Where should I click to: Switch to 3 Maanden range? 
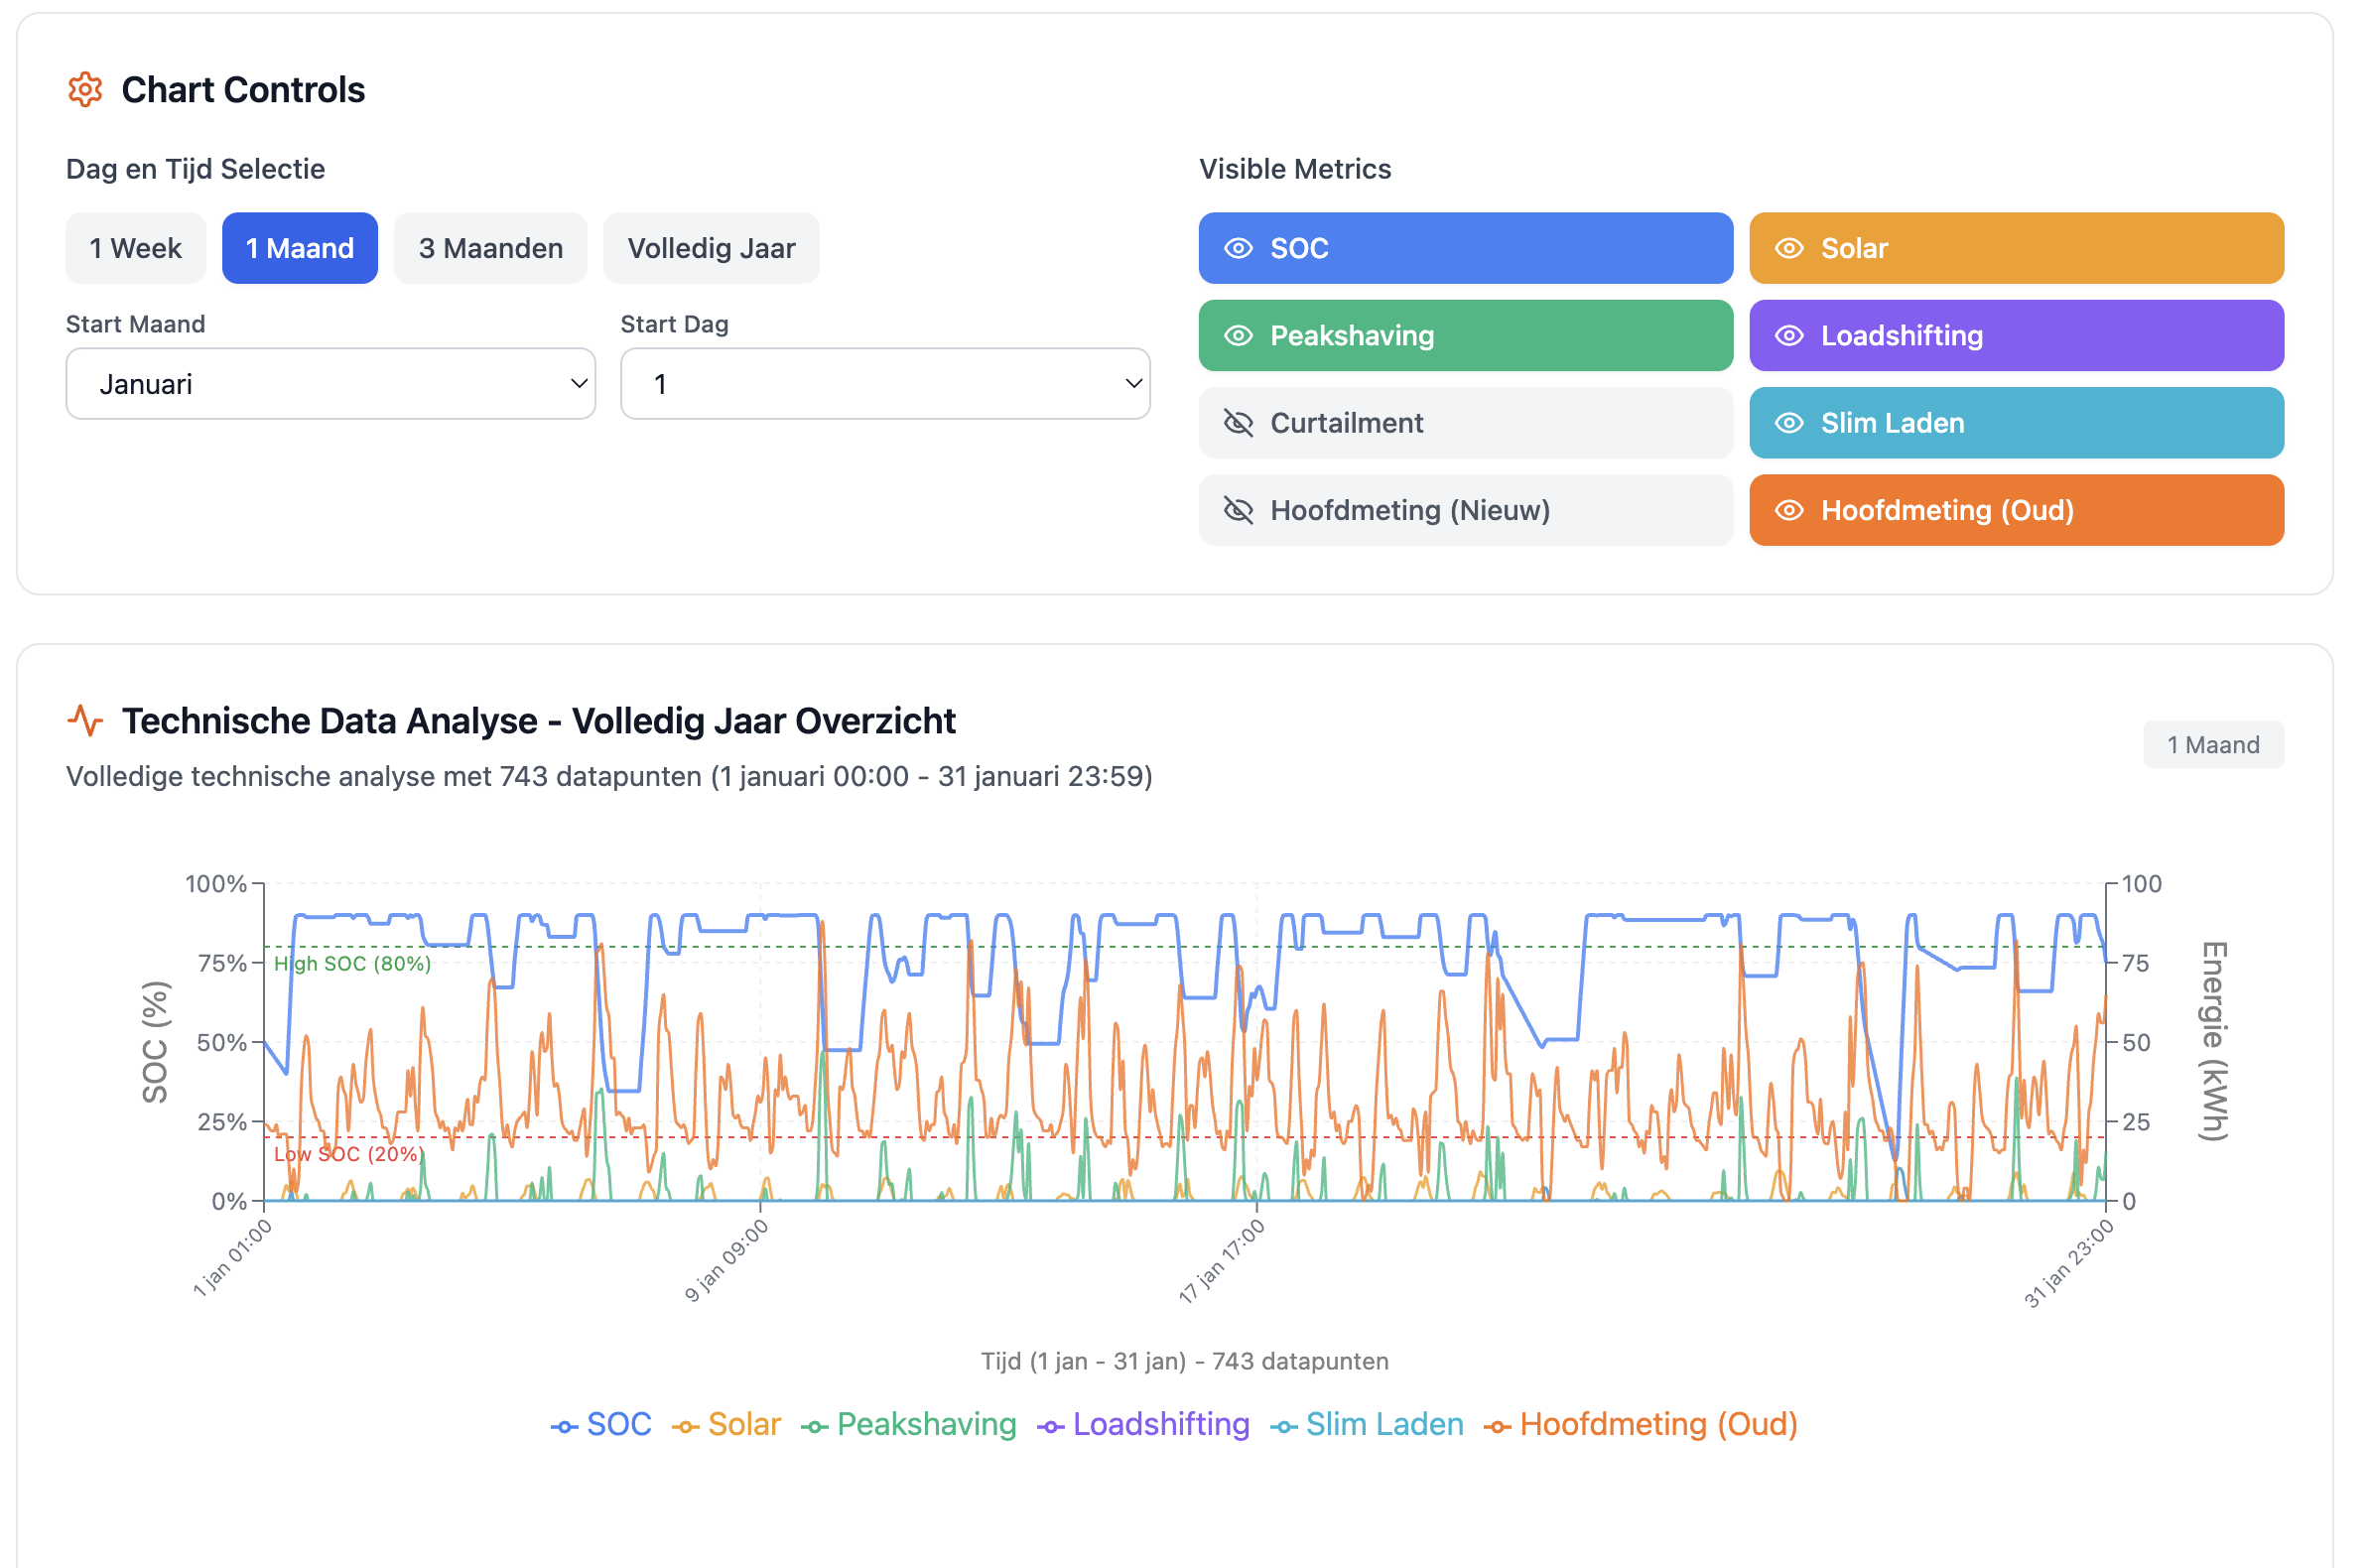490,248
